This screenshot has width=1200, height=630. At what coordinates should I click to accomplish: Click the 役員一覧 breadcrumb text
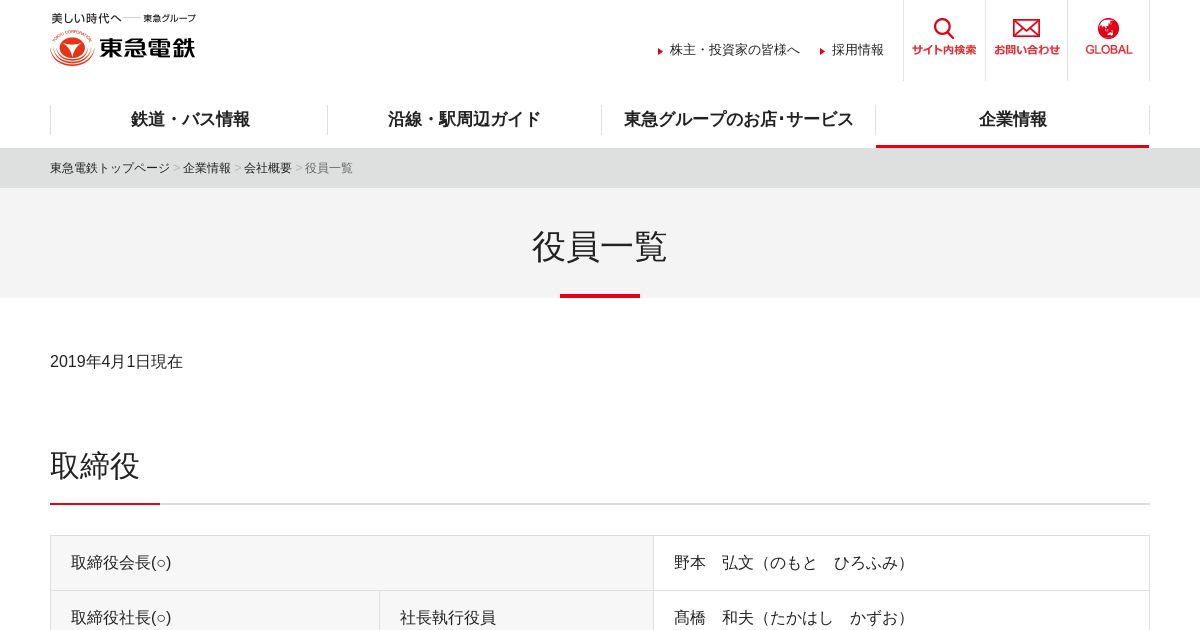point(329,168)
